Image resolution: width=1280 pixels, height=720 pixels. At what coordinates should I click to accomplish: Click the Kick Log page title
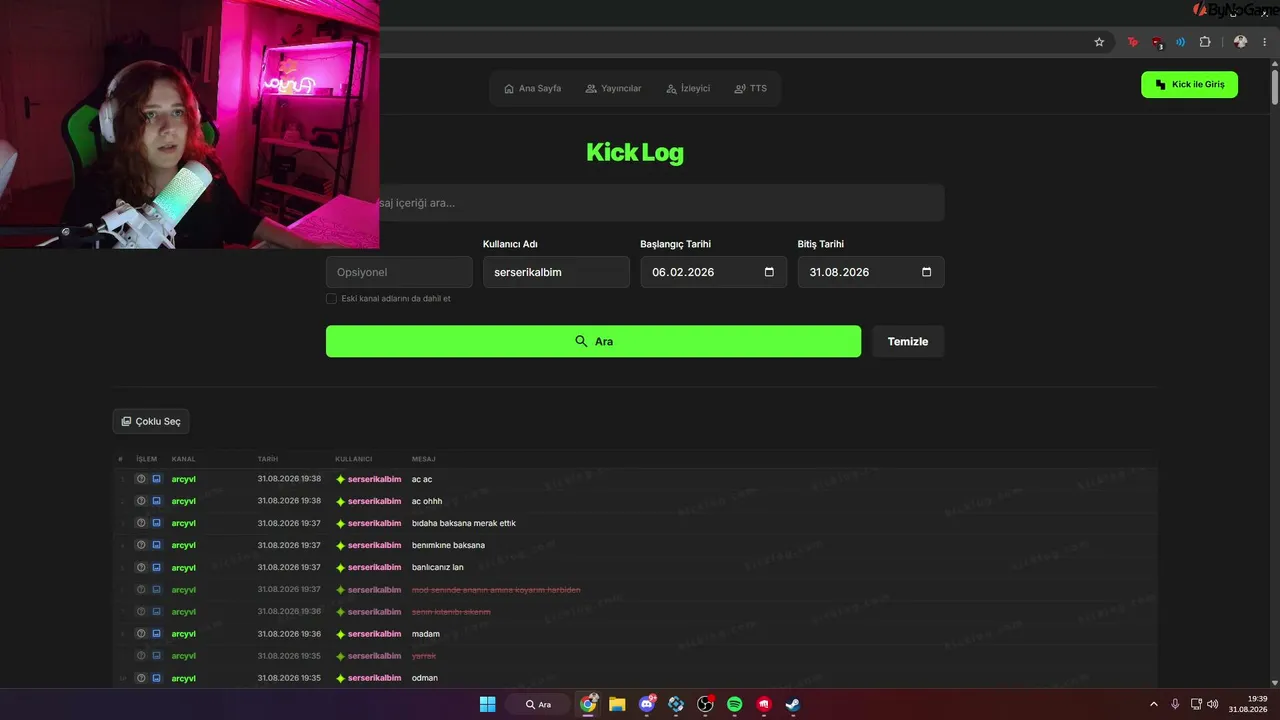(x=635, y=152)
